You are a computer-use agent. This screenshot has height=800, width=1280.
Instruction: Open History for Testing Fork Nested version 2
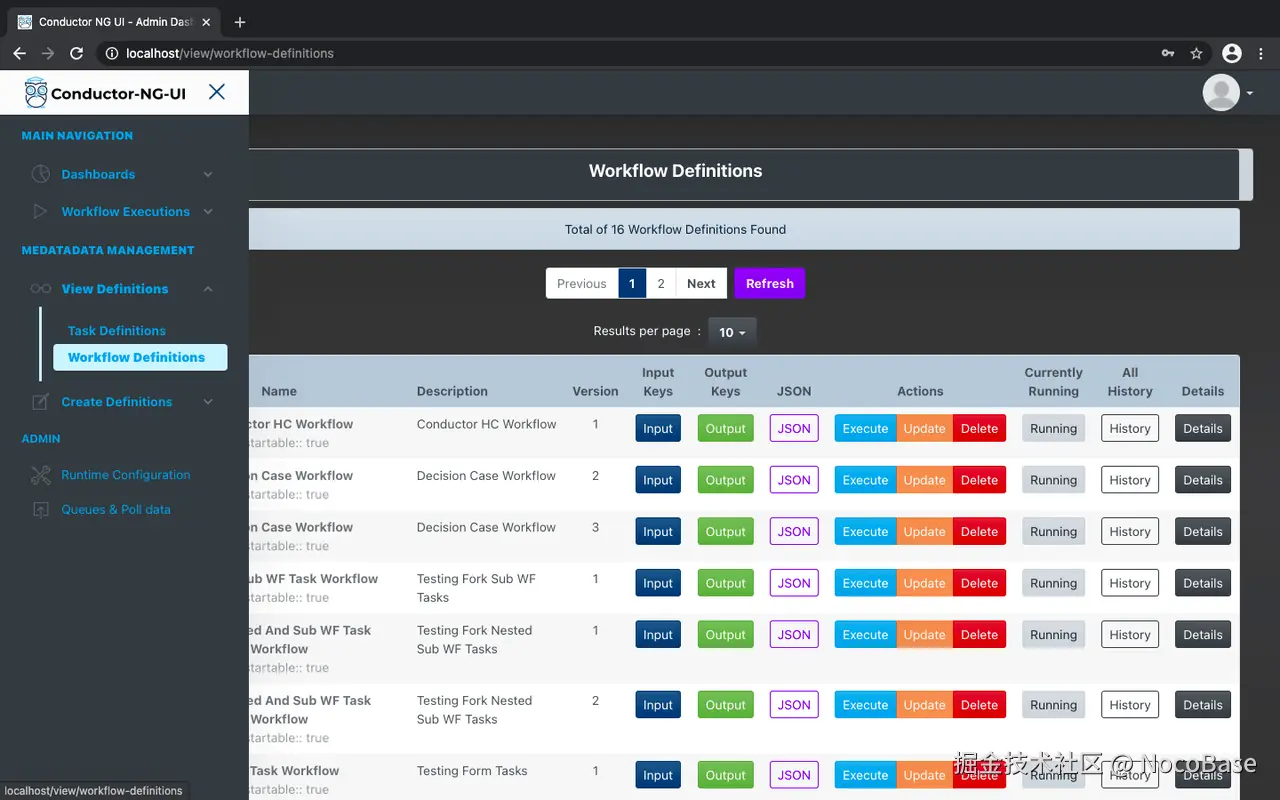tap(1130, 706)
